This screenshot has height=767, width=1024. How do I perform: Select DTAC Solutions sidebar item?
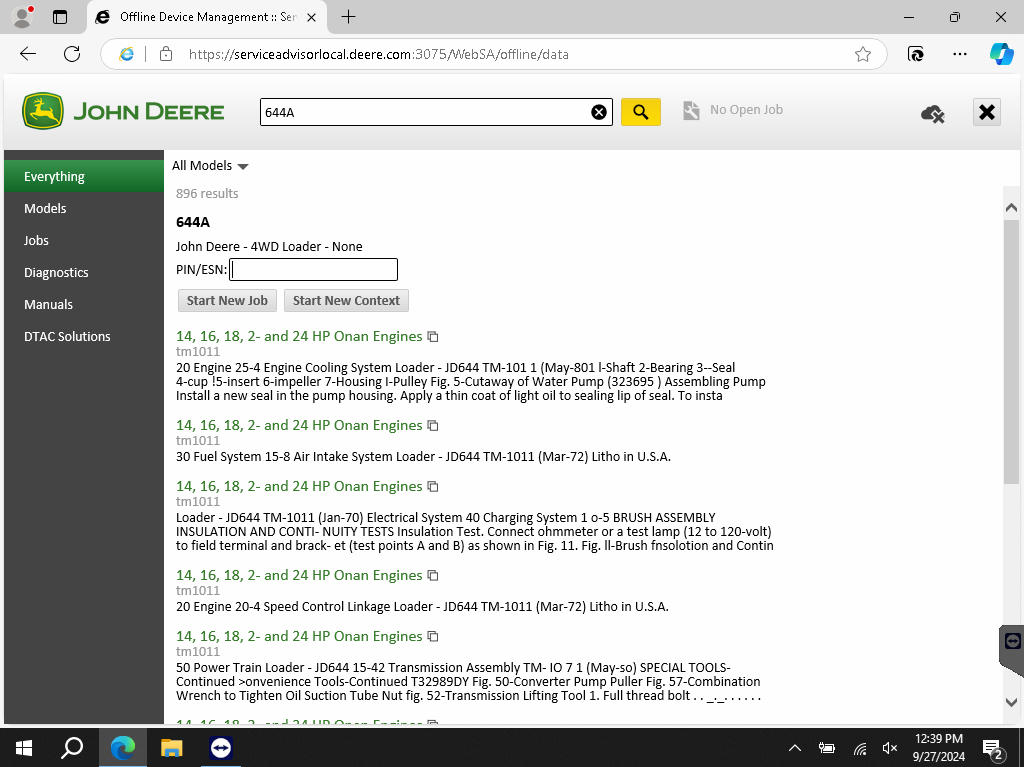pyautogui.click(x=67, y=336)
